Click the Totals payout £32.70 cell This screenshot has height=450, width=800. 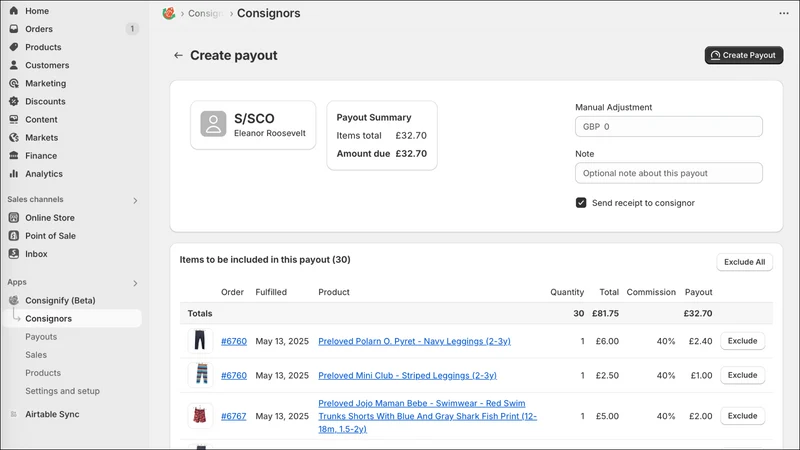coord(698,313)
